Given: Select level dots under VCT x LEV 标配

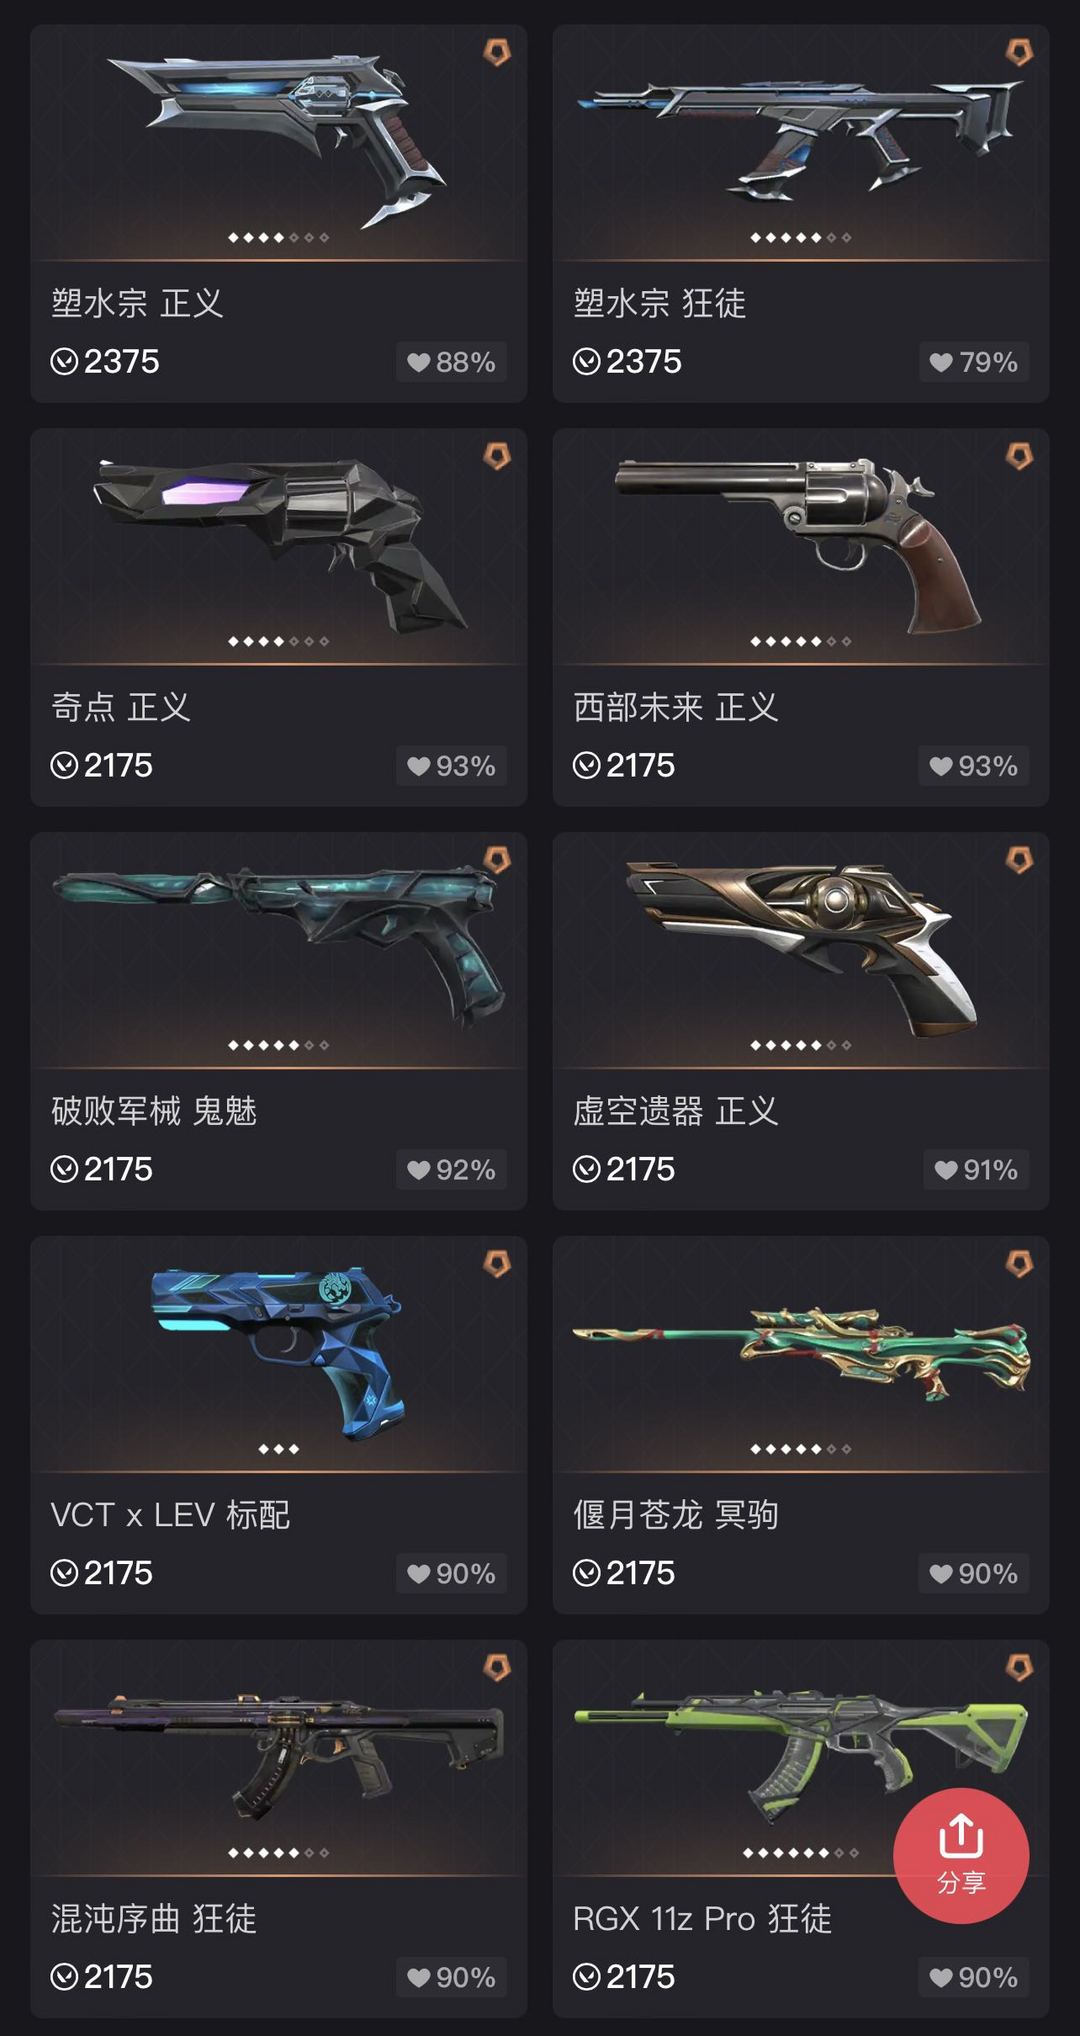Looking at the screenshot, I should tap(278, 1449).
